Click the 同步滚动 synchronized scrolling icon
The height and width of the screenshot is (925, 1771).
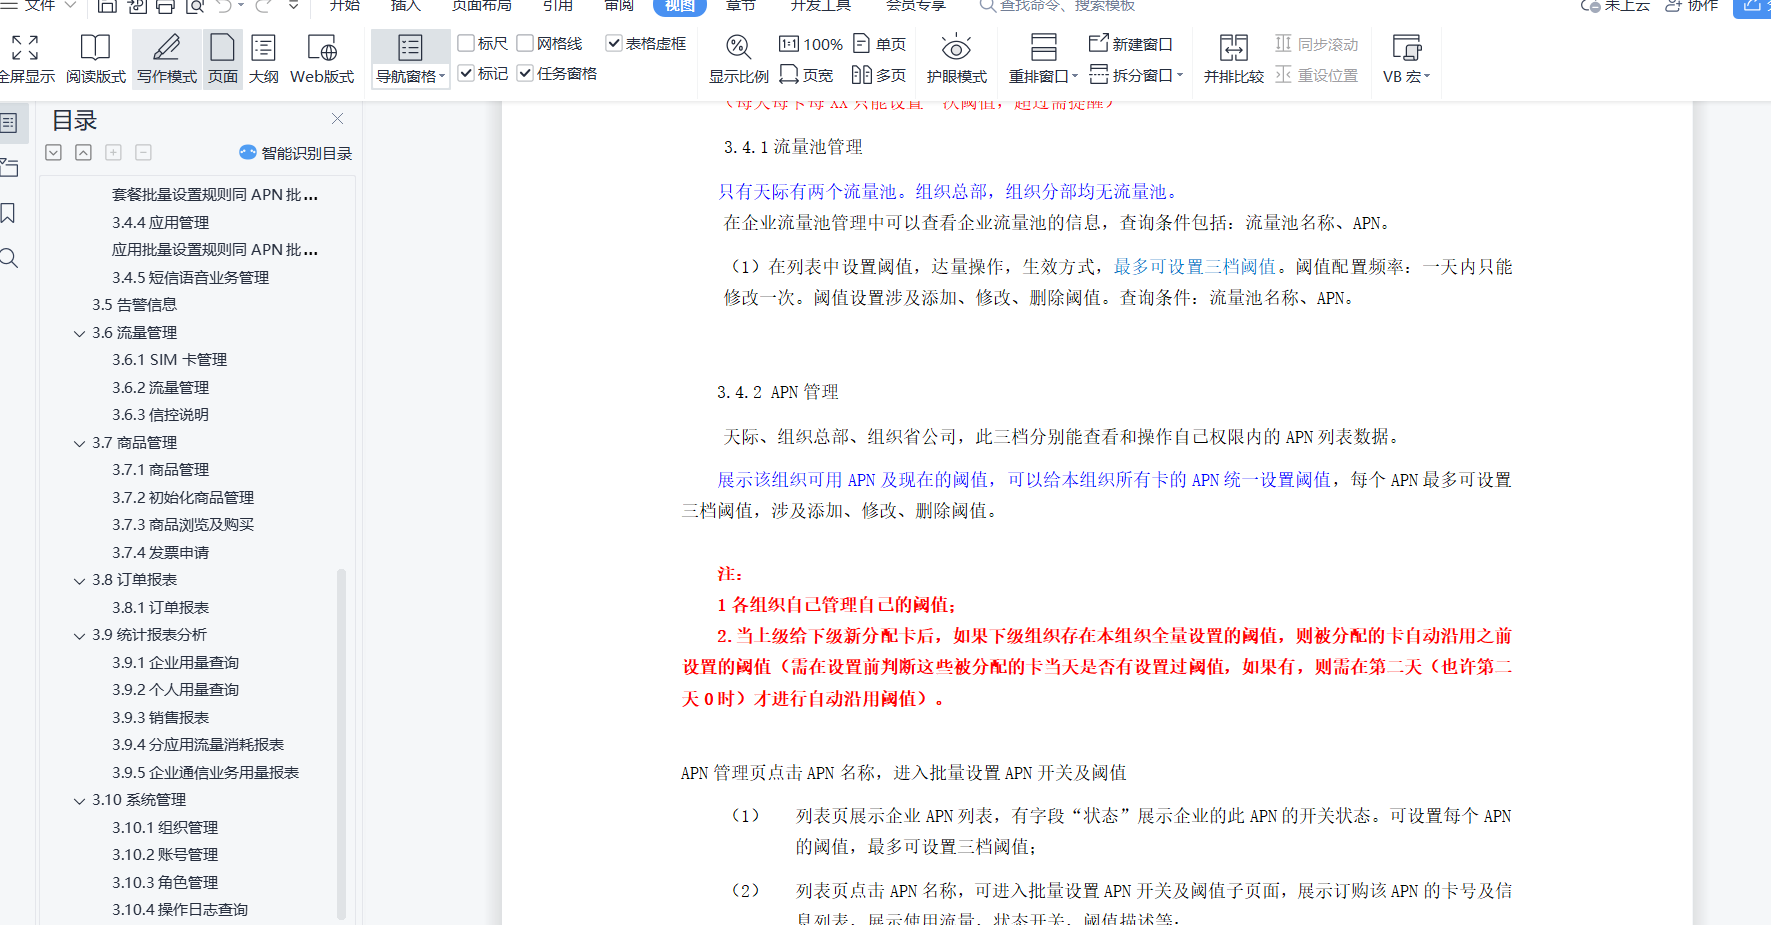(x=1283, y=43)
